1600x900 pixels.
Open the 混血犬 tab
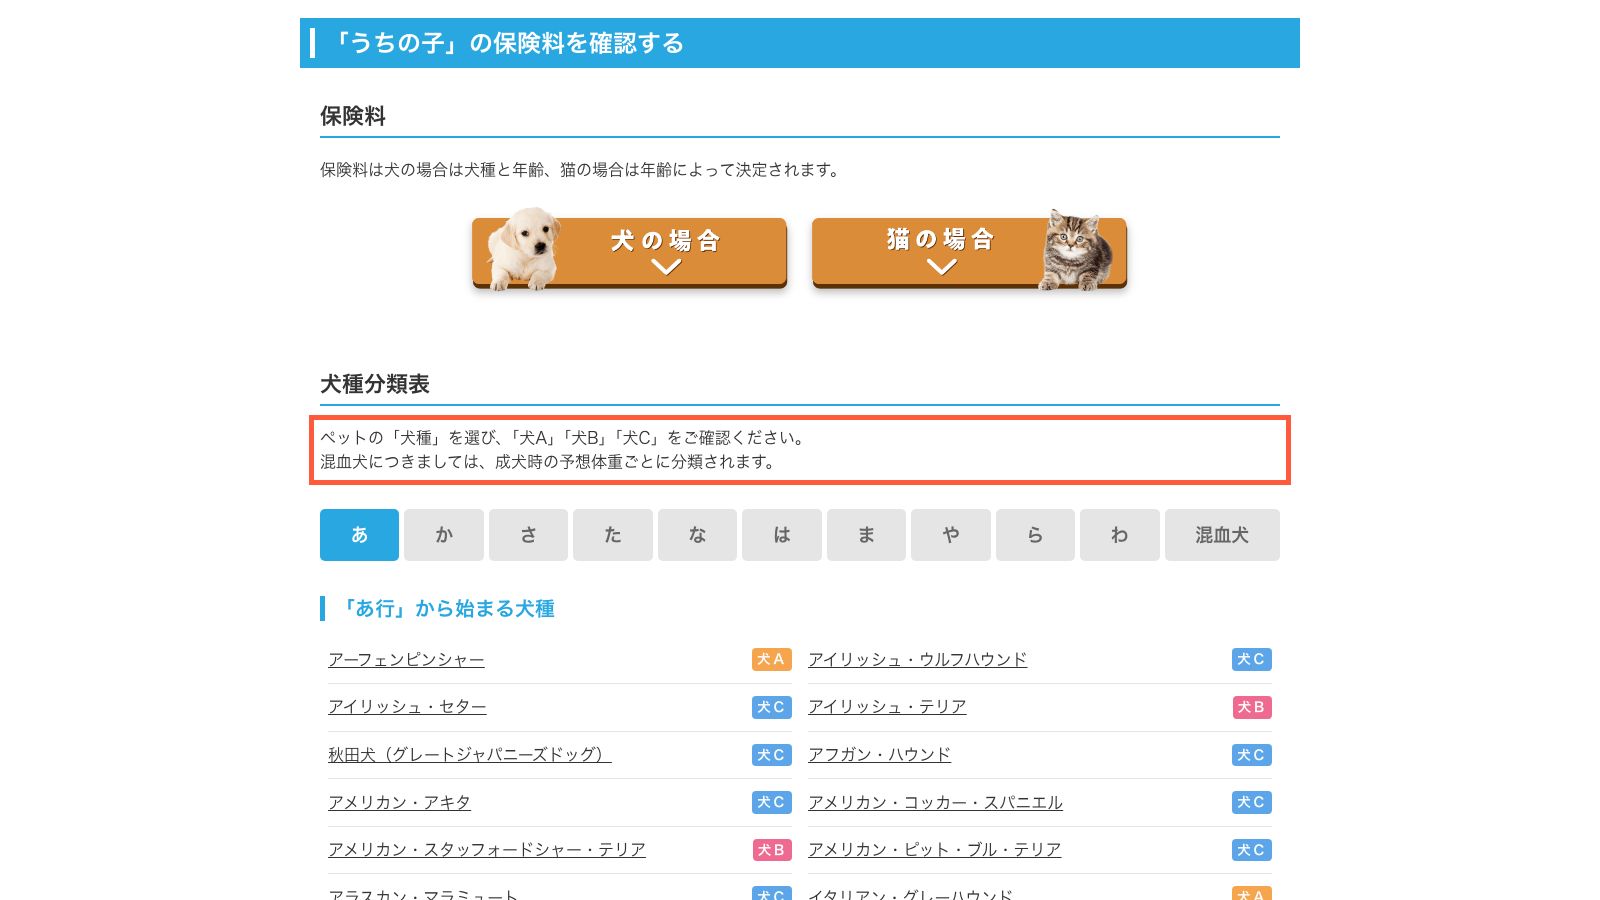click(x=1222, y=535)
